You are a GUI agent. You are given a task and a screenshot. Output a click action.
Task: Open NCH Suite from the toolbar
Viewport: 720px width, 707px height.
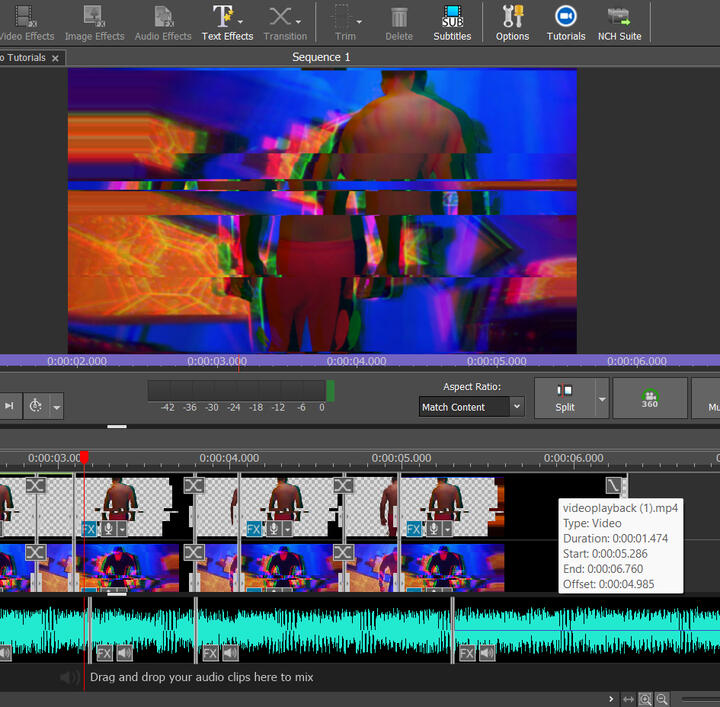618,22
